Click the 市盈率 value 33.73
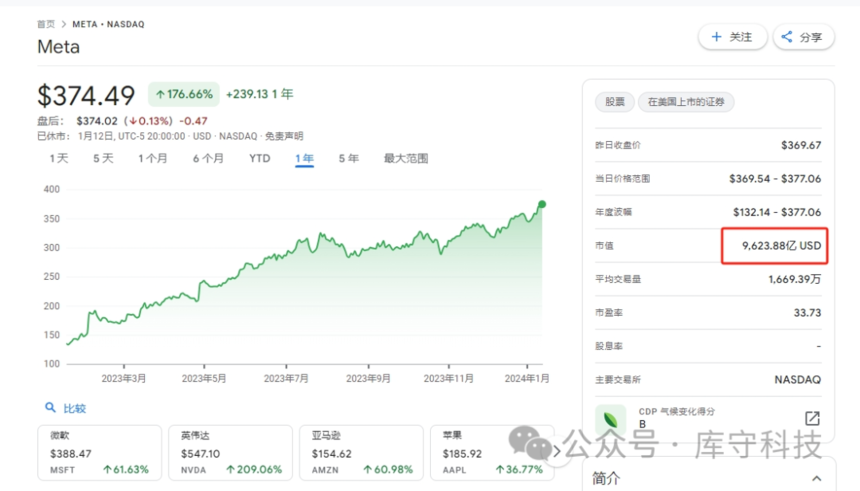 (x=807, y=313)
